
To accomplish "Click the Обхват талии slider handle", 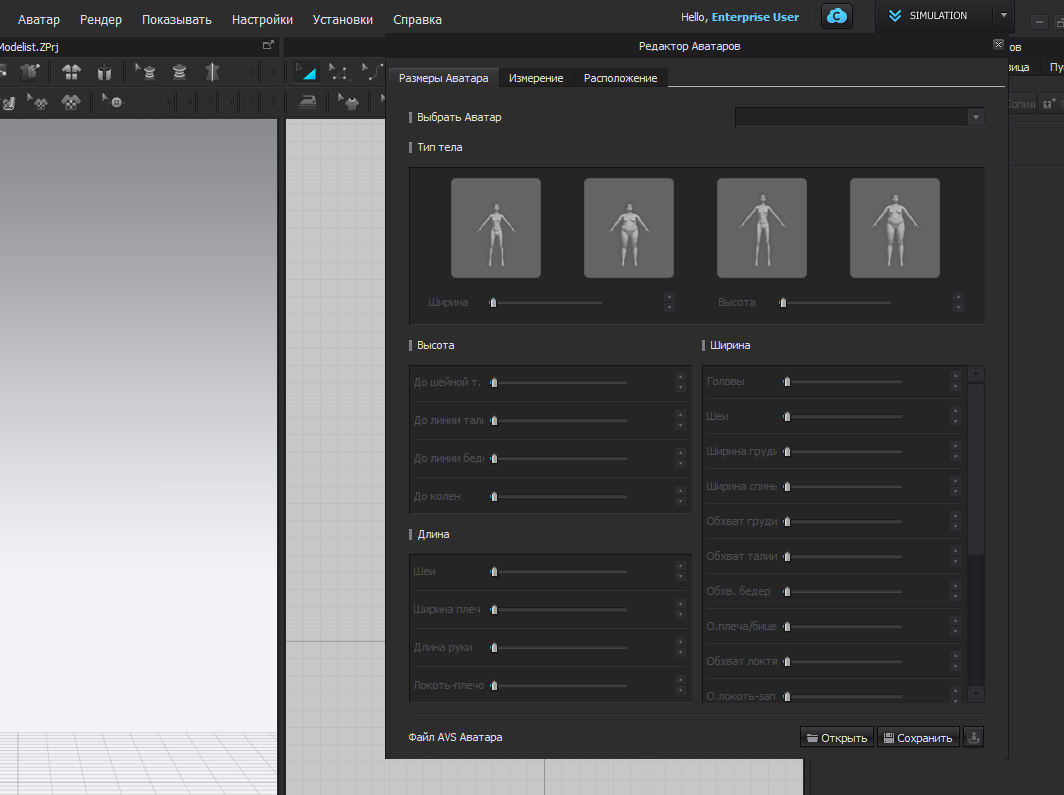I will (787, 556).
